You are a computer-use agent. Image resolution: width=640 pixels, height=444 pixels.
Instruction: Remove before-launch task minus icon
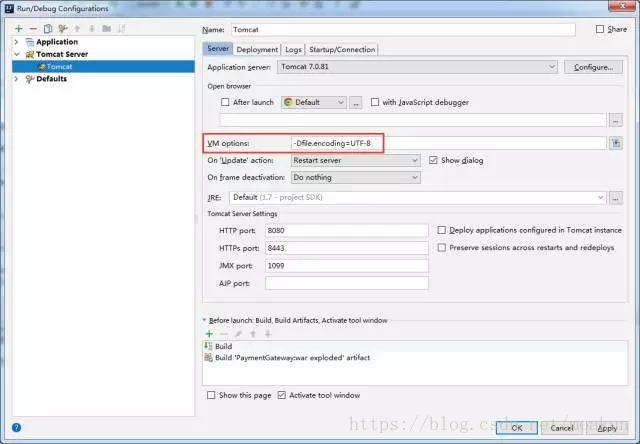pos(224,334)
